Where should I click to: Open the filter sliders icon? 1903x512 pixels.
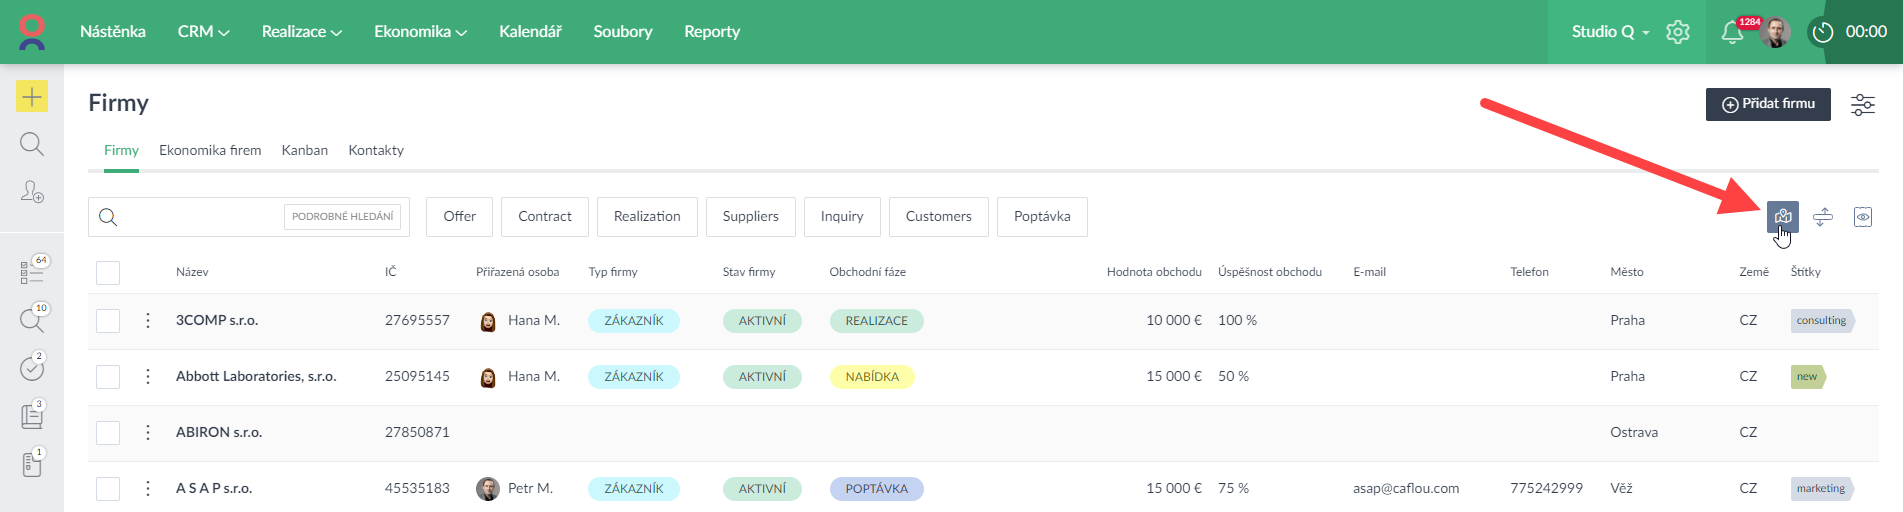point(1862,104)
